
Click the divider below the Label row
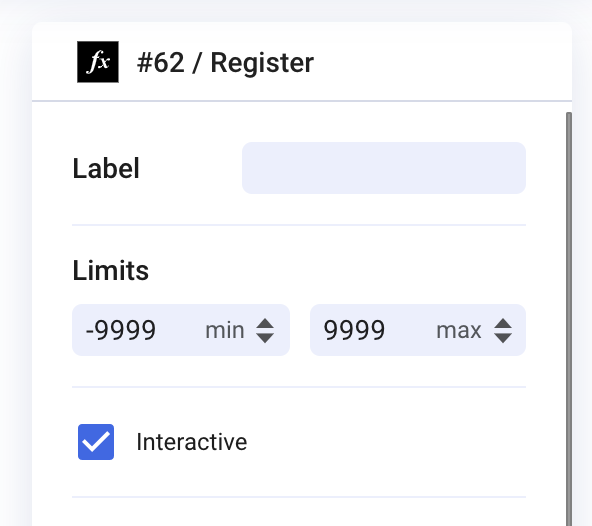299,225
